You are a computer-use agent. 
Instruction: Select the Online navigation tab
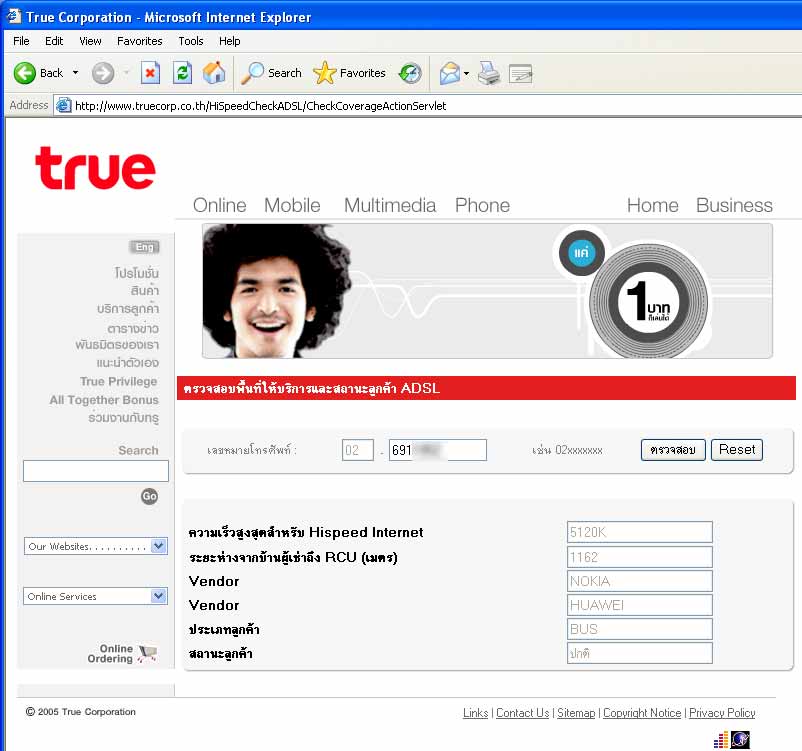pyautogui.click(x=219, y=205)
